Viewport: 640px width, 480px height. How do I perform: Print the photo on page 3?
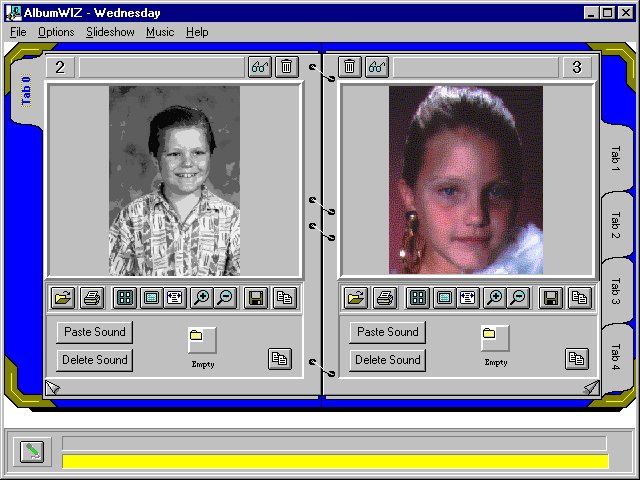[x=384, y=297]
